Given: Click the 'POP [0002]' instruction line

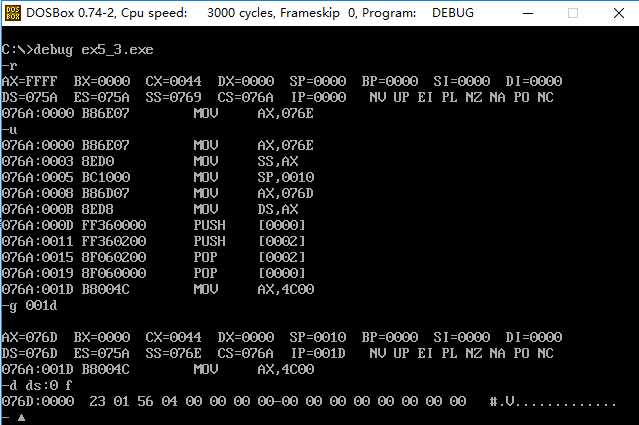Looking at the screenshot, I should click(154, 257).
